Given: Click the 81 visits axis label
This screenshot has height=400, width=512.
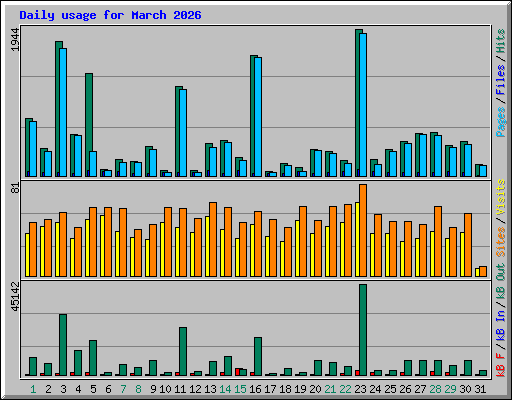Looking at the screenshot, I should point(15,188).
